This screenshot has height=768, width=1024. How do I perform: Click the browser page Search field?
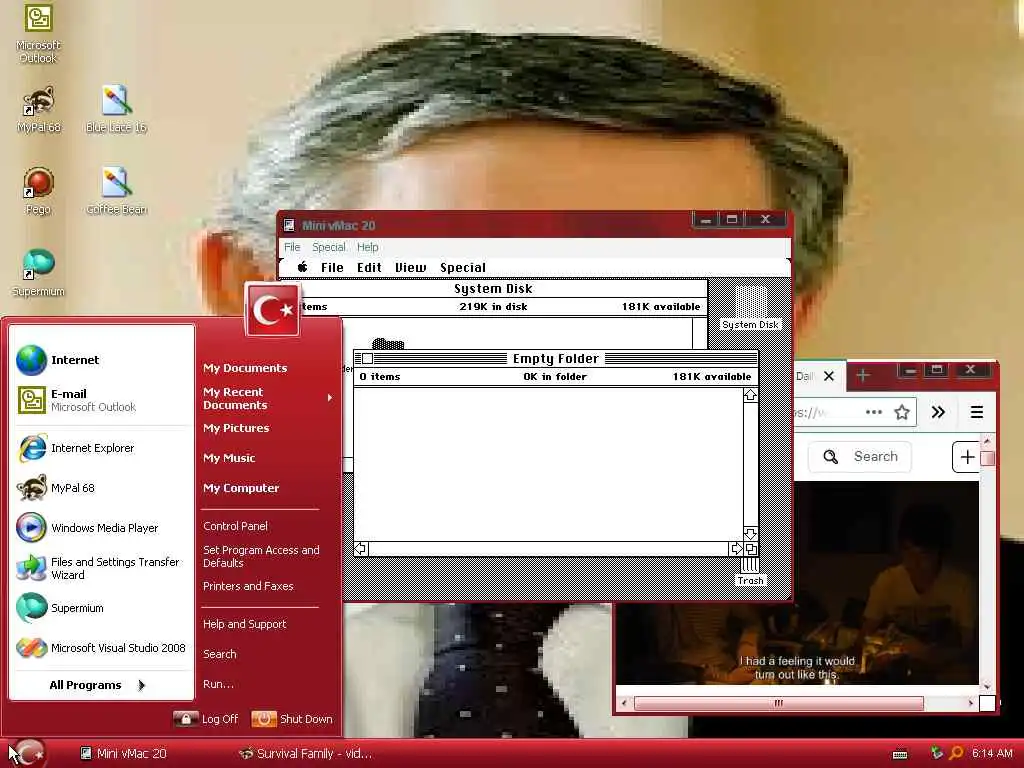(x=860, y=456)
